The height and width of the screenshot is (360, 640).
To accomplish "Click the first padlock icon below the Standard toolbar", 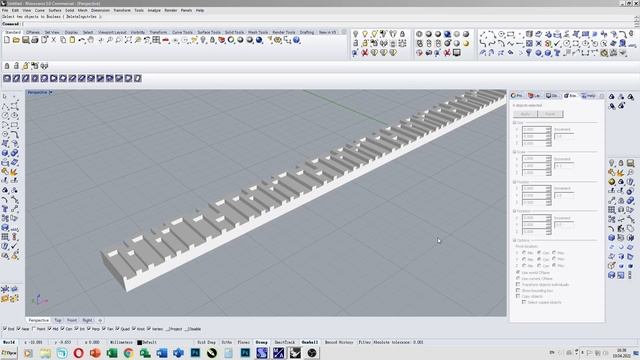I will point(7,66).
